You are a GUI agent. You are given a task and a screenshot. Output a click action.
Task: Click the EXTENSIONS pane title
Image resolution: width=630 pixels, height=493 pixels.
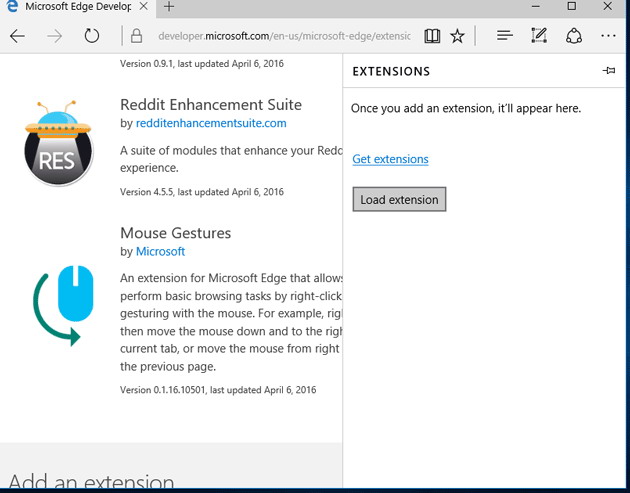(x=391, y=72)
